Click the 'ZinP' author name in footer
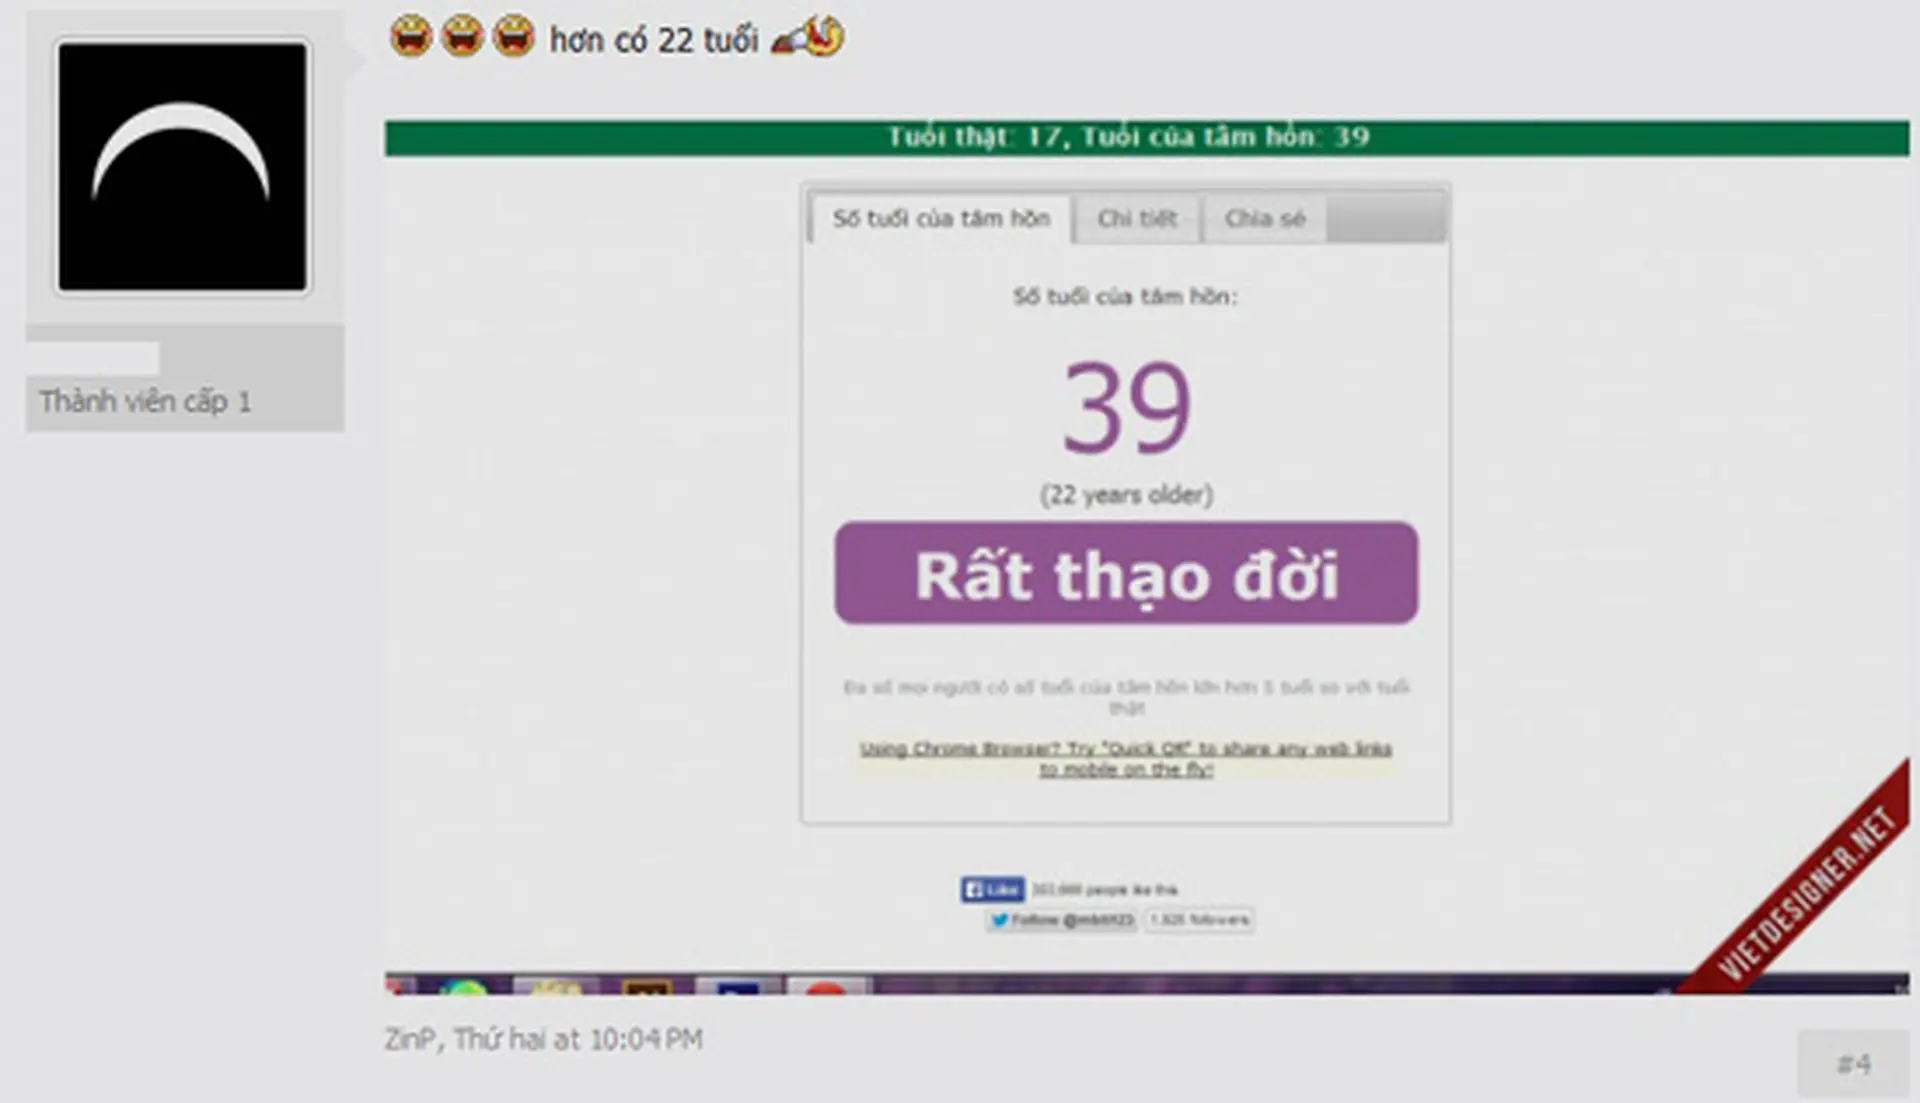 coord(411,1040)
